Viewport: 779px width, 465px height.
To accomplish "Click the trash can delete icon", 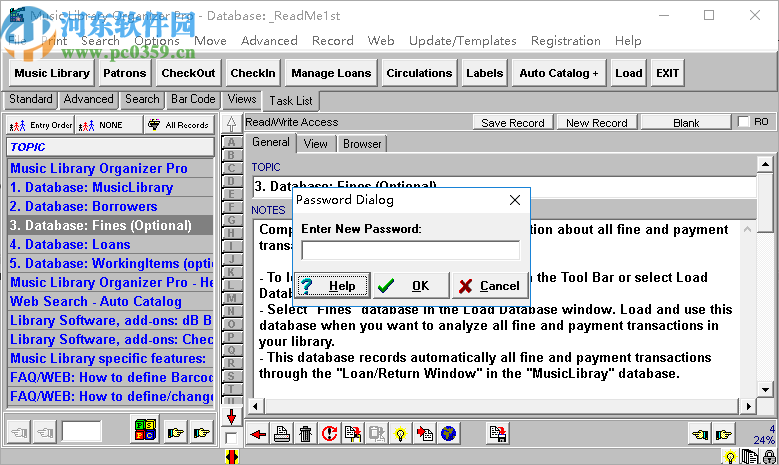I will [306, 434].
